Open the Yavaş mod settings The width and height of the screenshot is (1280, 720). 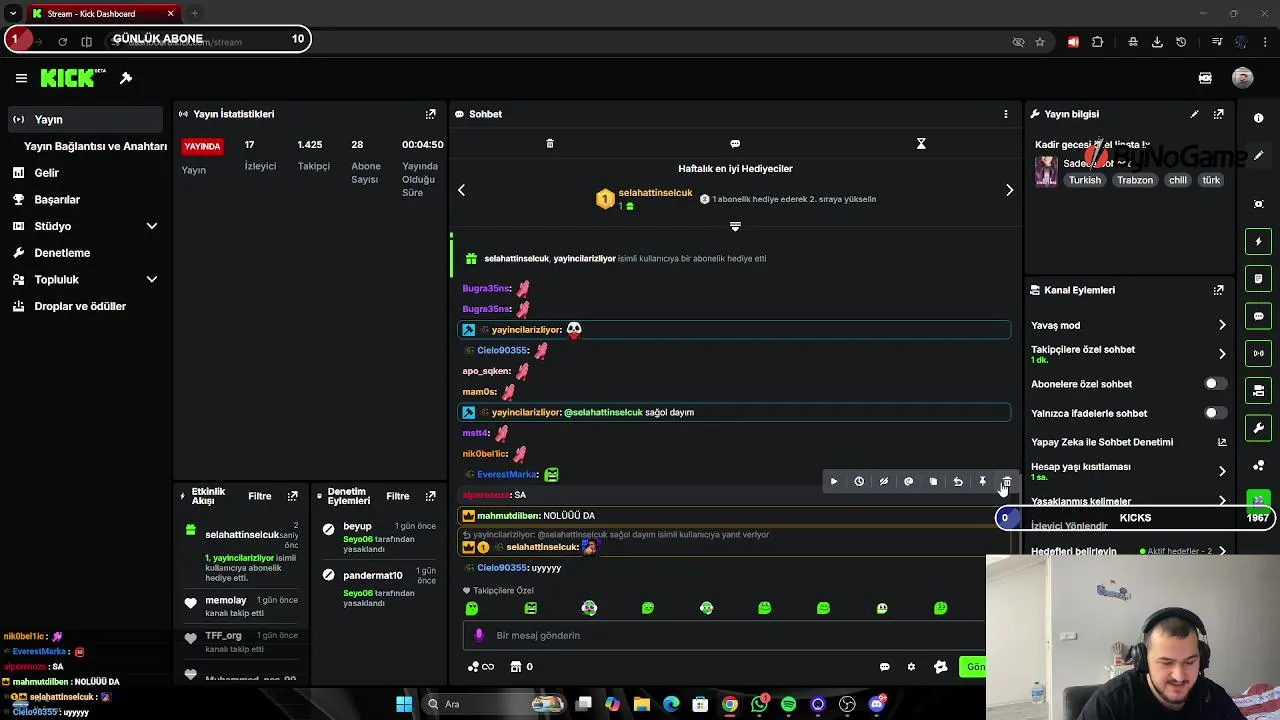[1128, 325]
